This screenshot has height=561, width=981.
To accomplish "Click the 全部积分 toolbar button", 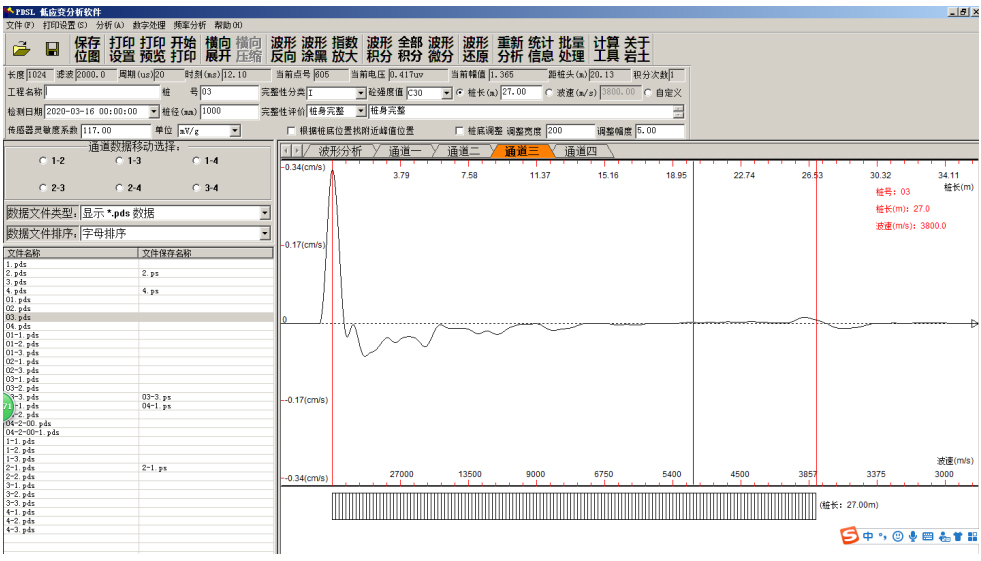I will 410,49.
